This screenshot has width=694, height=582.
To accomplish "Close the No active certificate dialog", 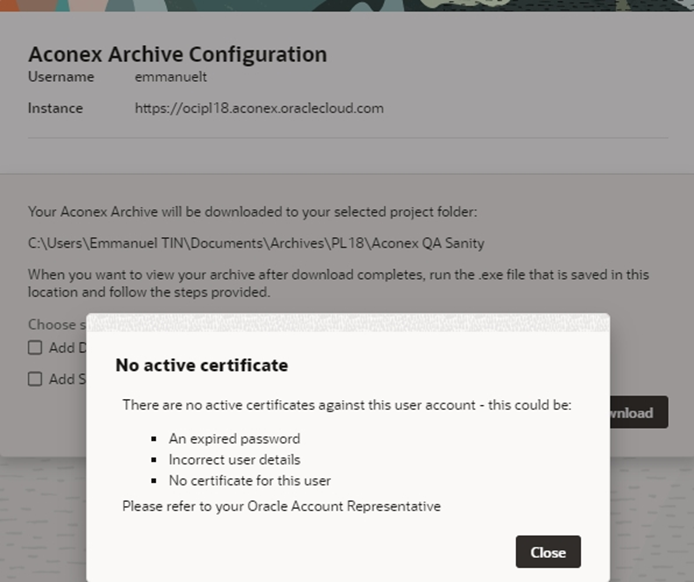I will coord(548,552).
